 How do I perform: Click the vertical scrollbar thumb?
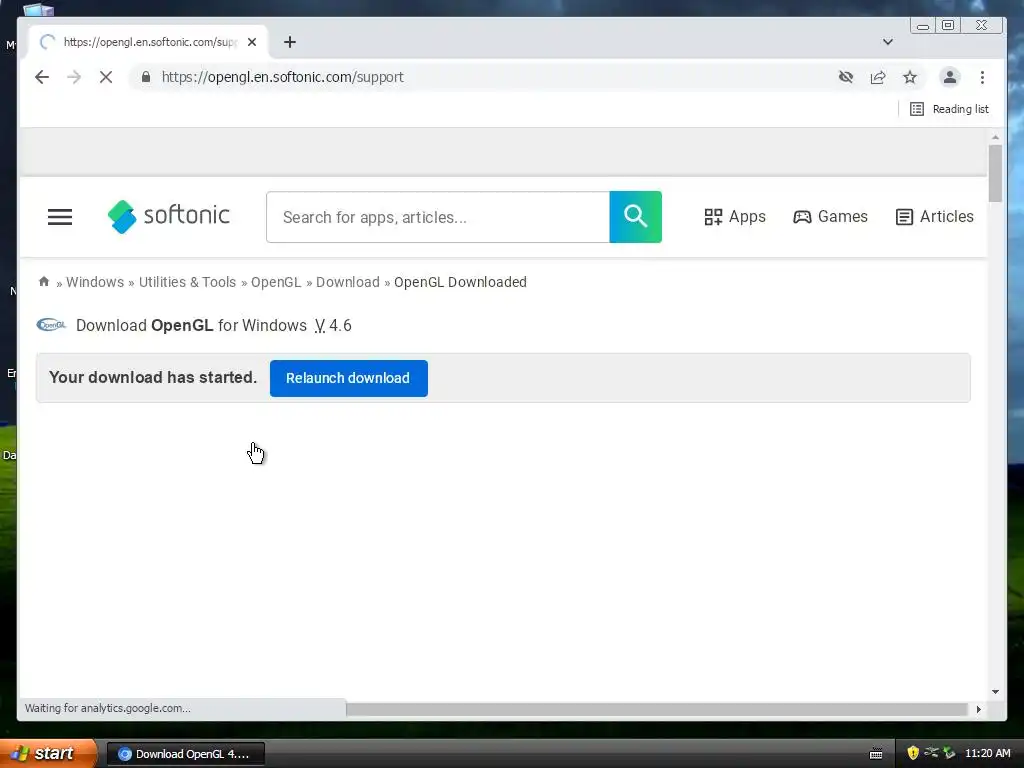(995, 174)
